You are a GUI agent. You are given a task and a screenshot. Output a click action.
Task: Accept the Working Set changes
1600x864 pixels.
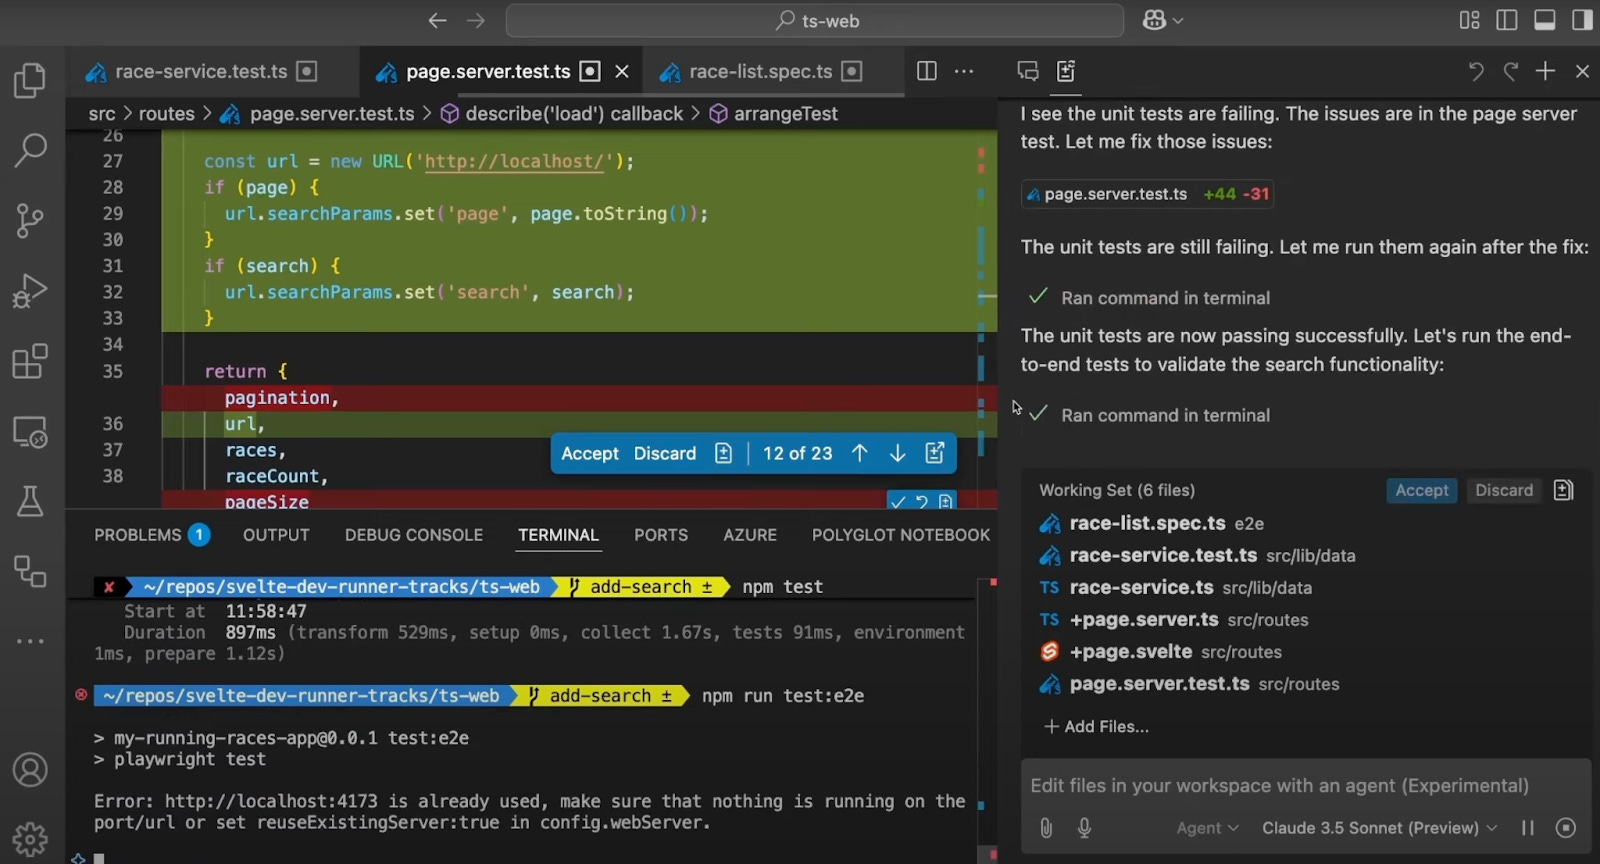[x=1421, y=490]
